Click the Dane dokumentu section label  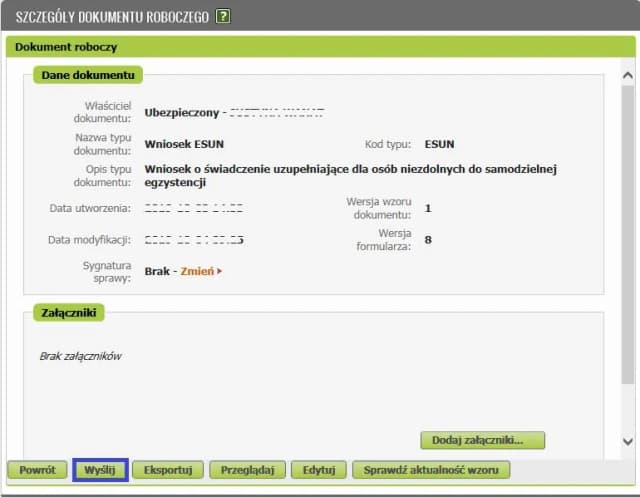coord(89,75)
